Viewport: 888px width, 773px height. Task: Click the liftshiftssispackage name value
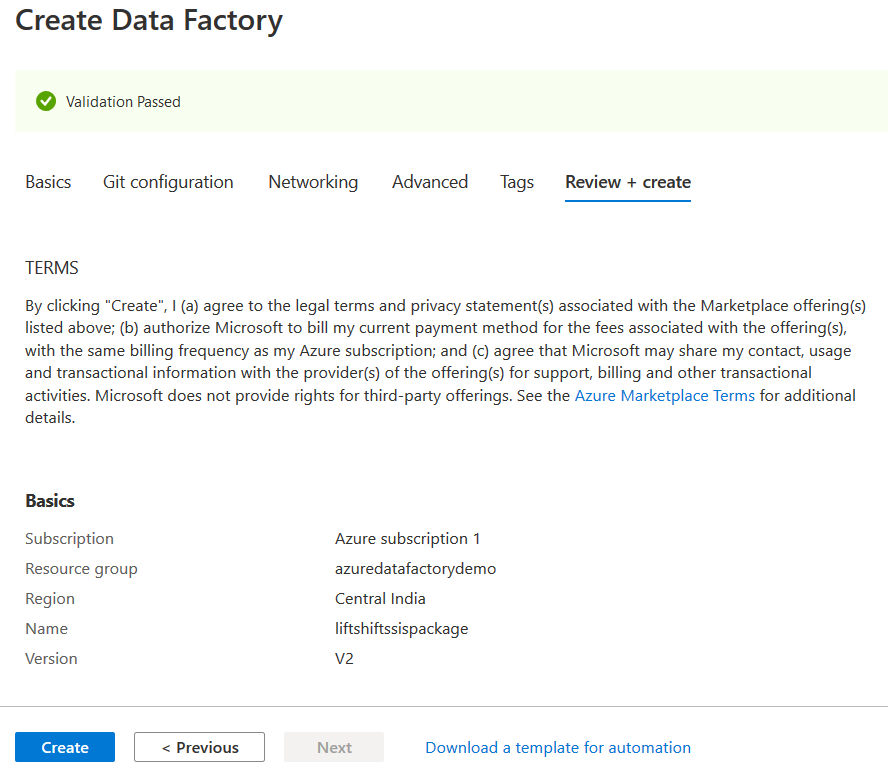tap(402, 629)
